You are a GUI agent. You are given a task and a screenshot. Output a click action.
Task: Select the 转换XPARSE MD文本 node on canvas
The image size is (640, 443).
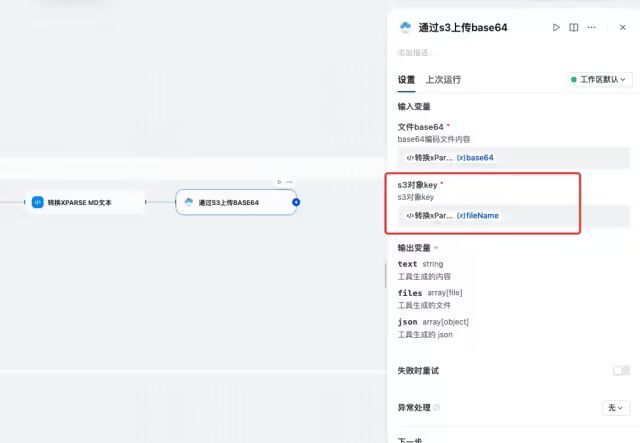tap(85, 203)
